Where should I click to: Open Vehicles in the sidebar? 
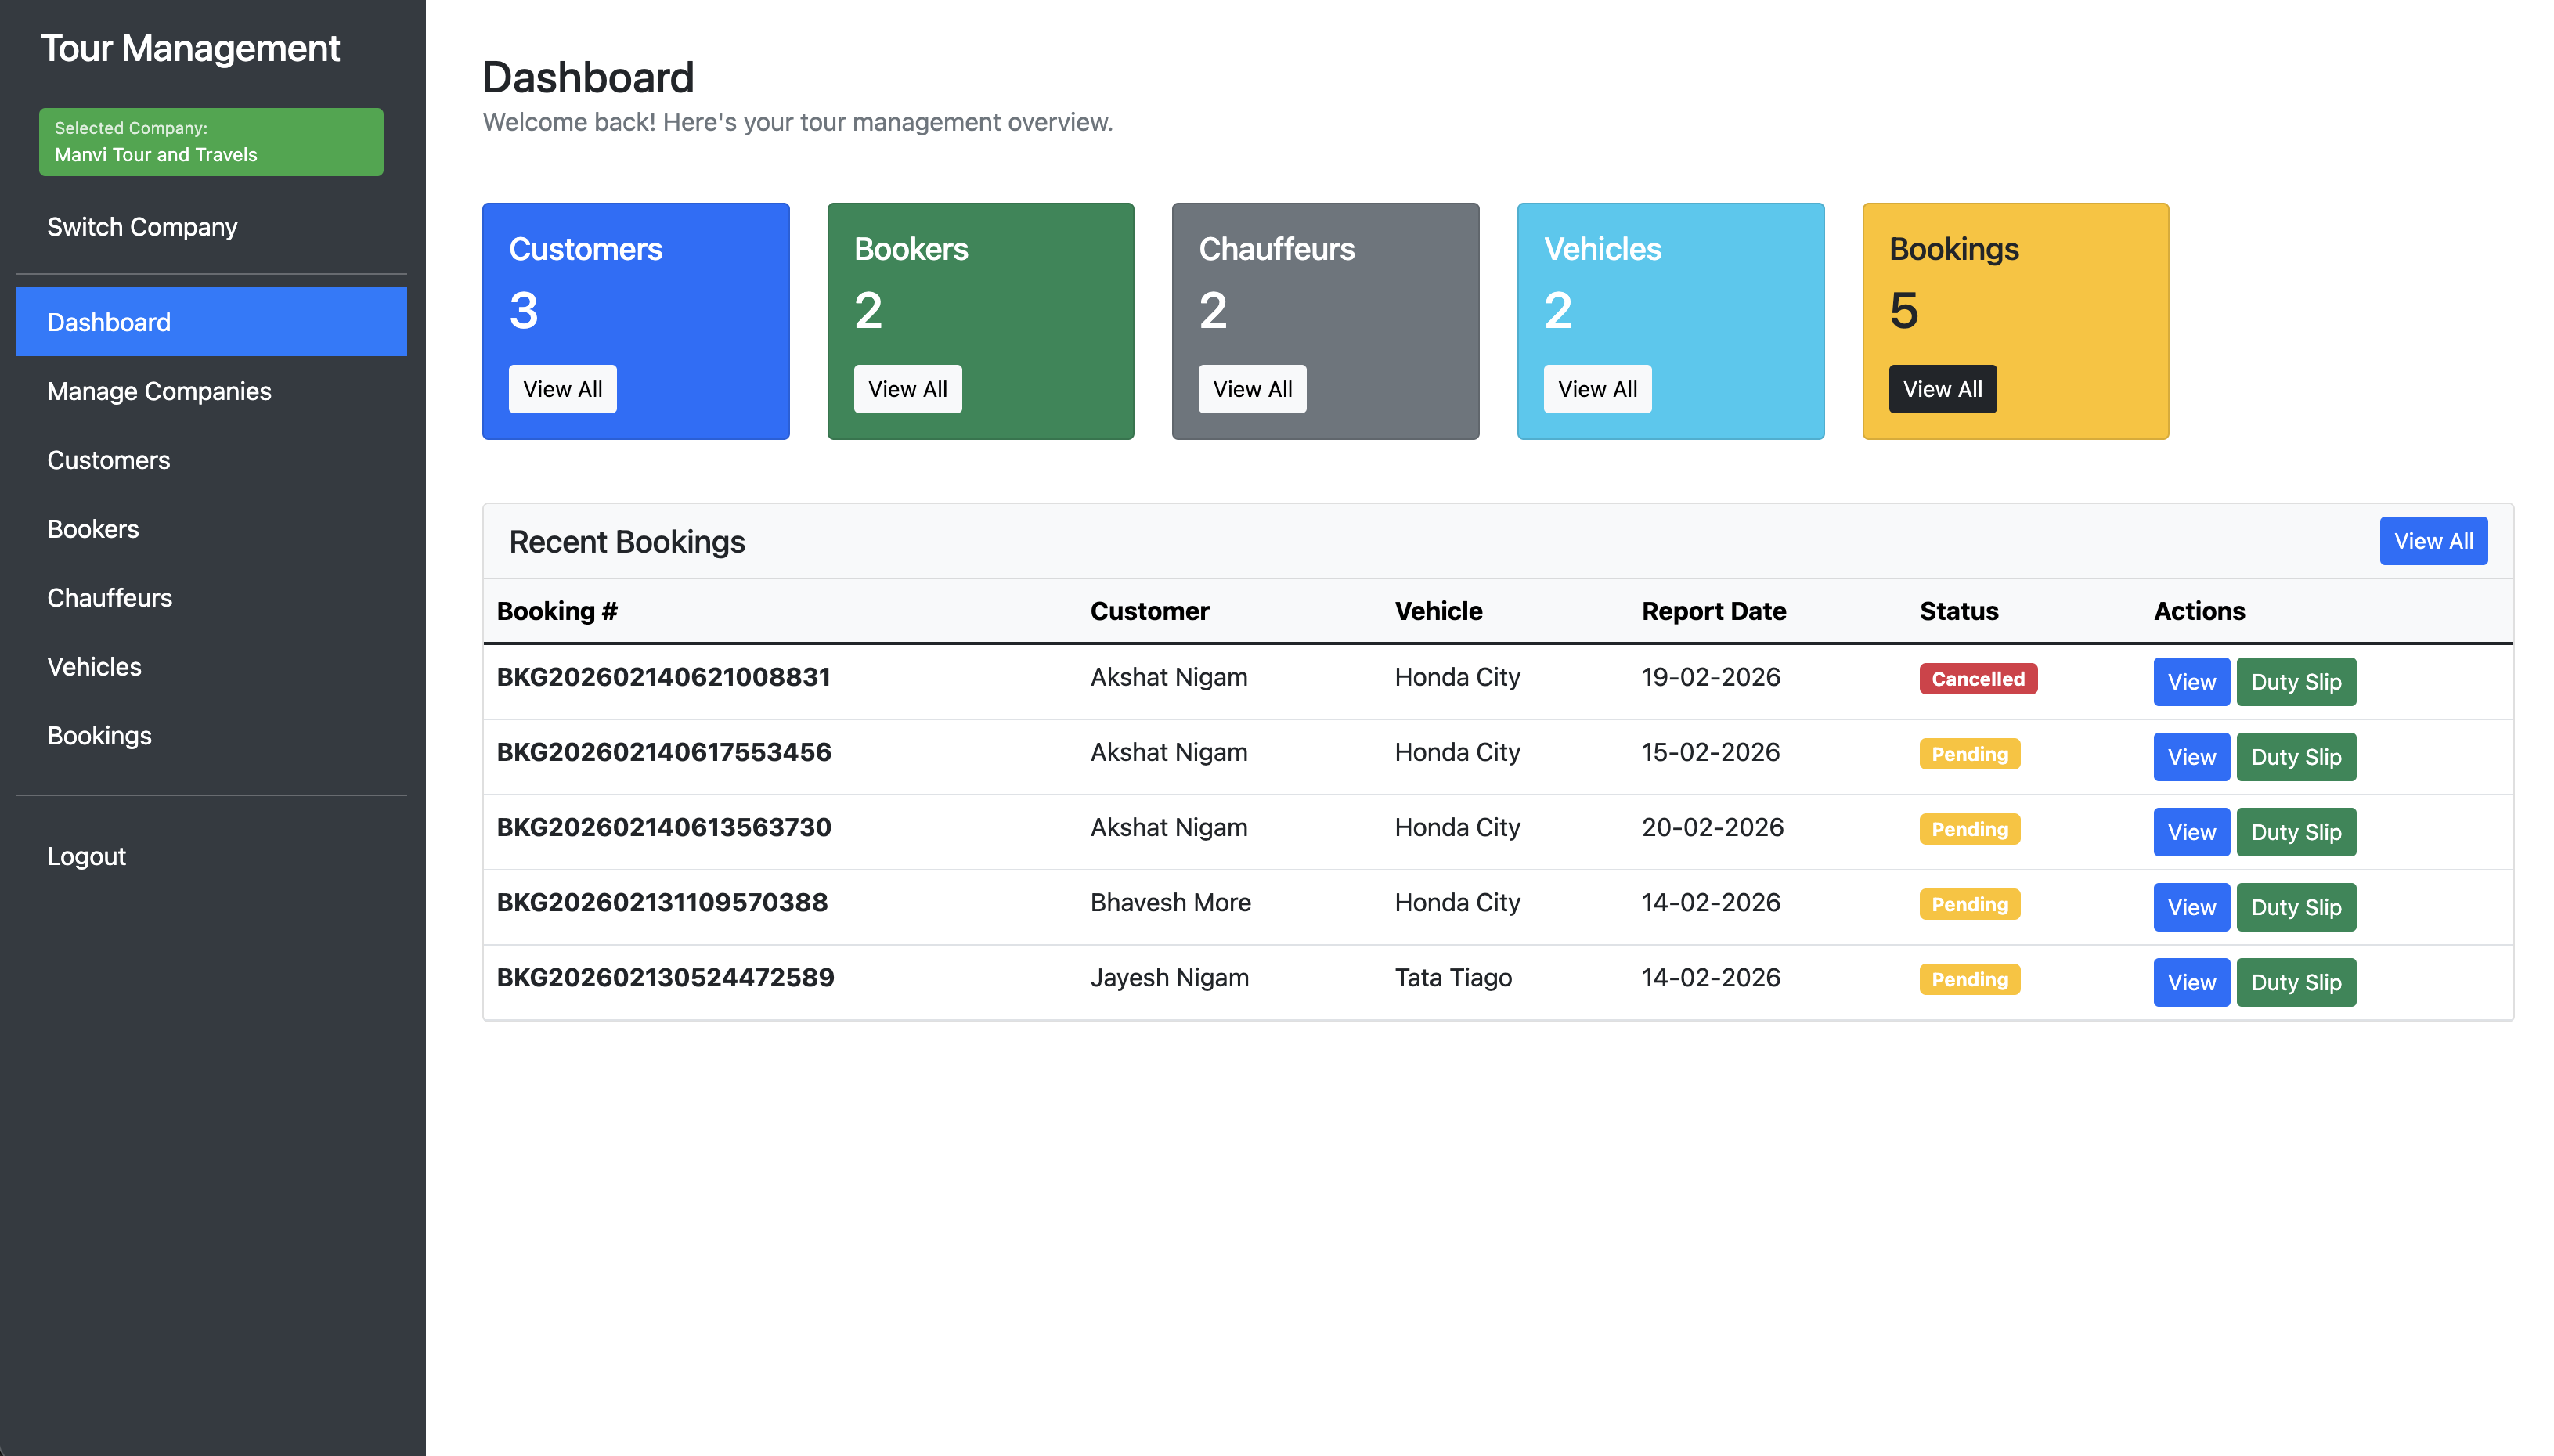[x=94, y=667]
